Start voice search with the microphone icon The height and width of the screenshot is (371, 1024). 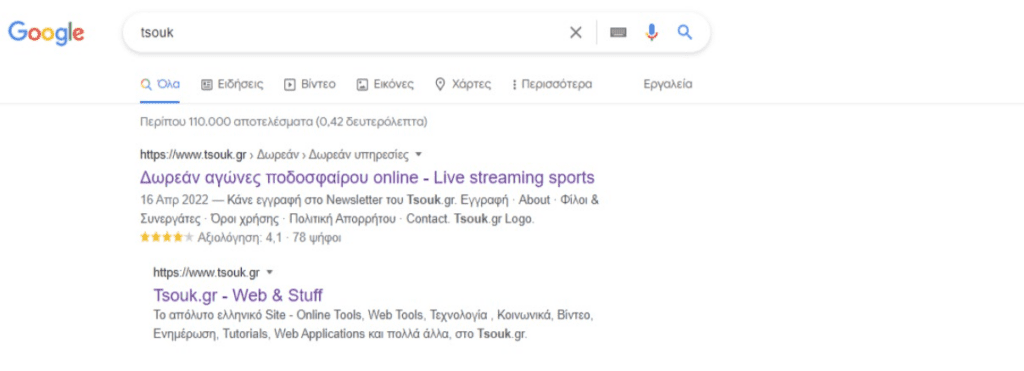(651, 32)
